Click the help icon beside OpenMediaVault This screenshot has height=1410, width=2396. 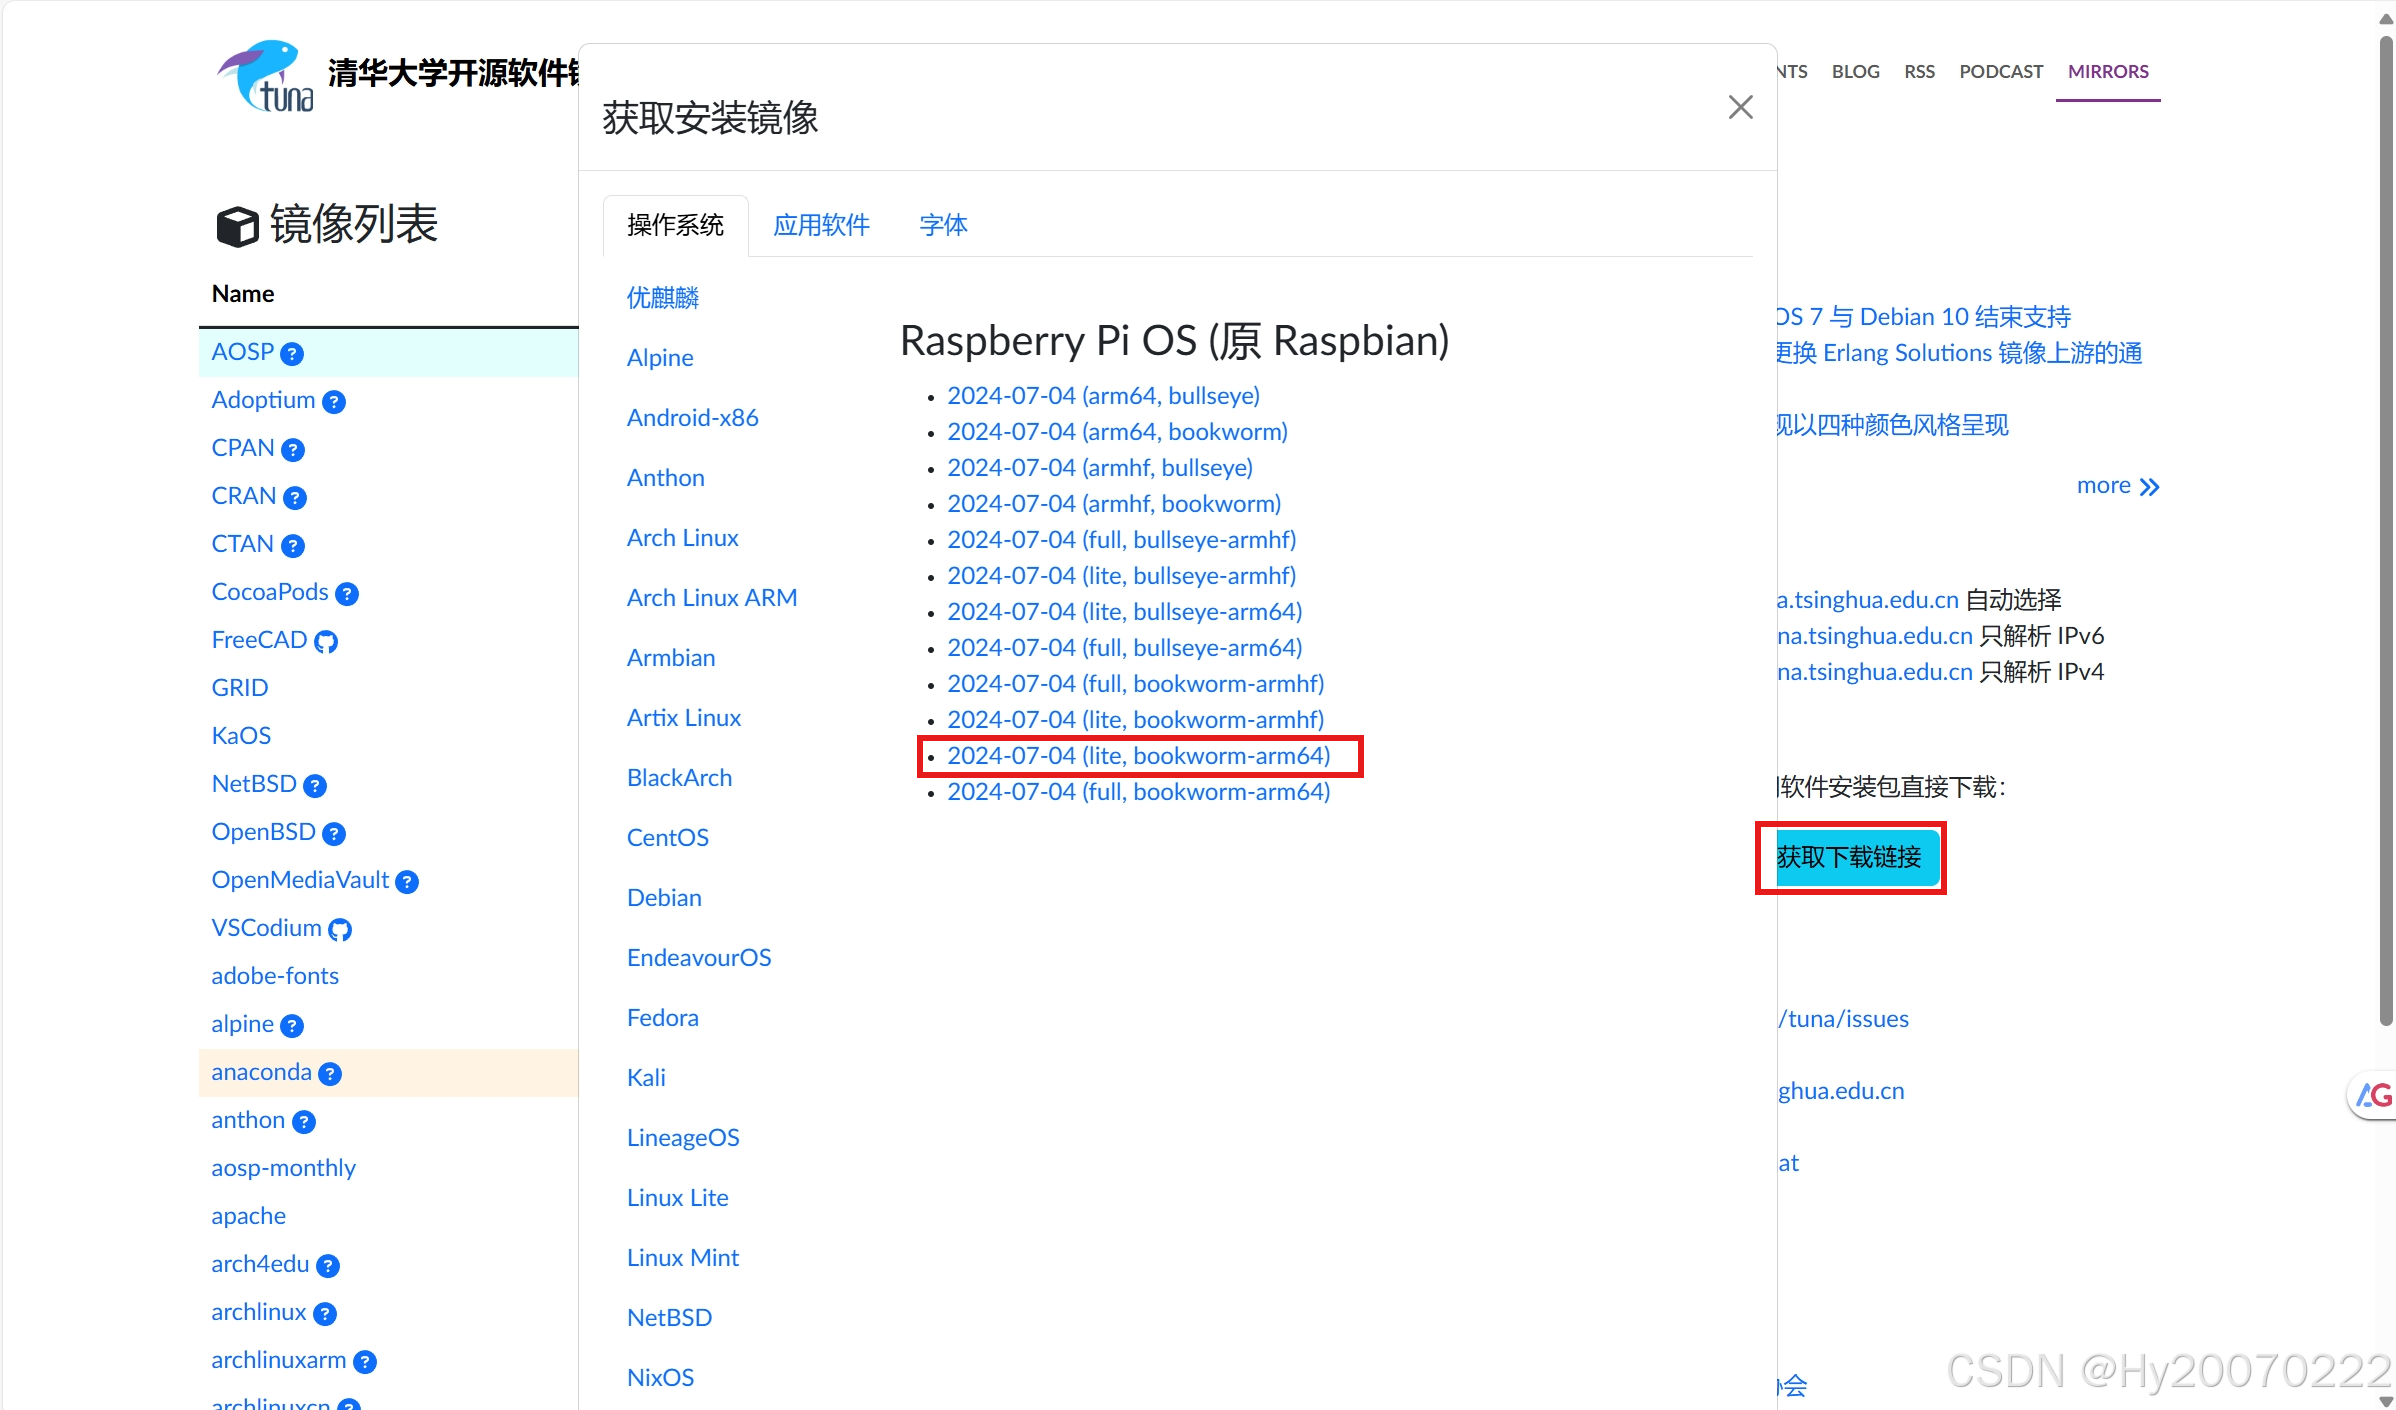(407, 882)
